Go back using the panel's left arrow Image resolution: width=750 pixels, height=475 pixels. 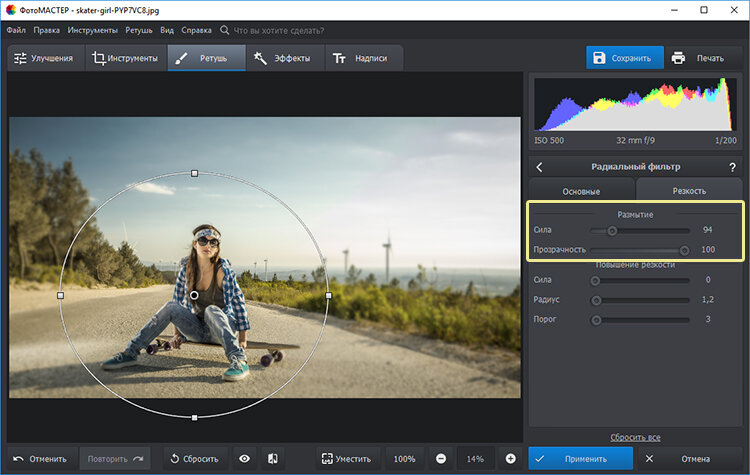click(x=540, y=167)
